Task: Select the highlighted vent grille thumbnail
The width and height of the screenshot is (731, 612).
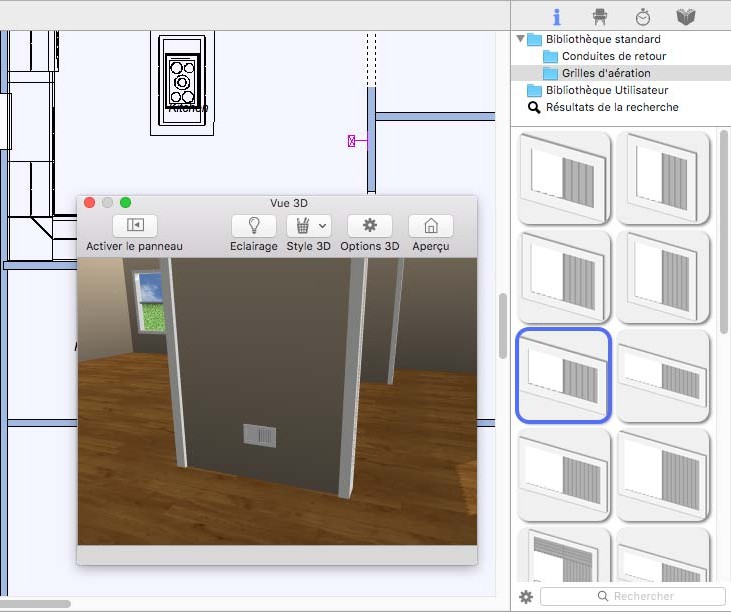Action: click(x=563, y=374)
